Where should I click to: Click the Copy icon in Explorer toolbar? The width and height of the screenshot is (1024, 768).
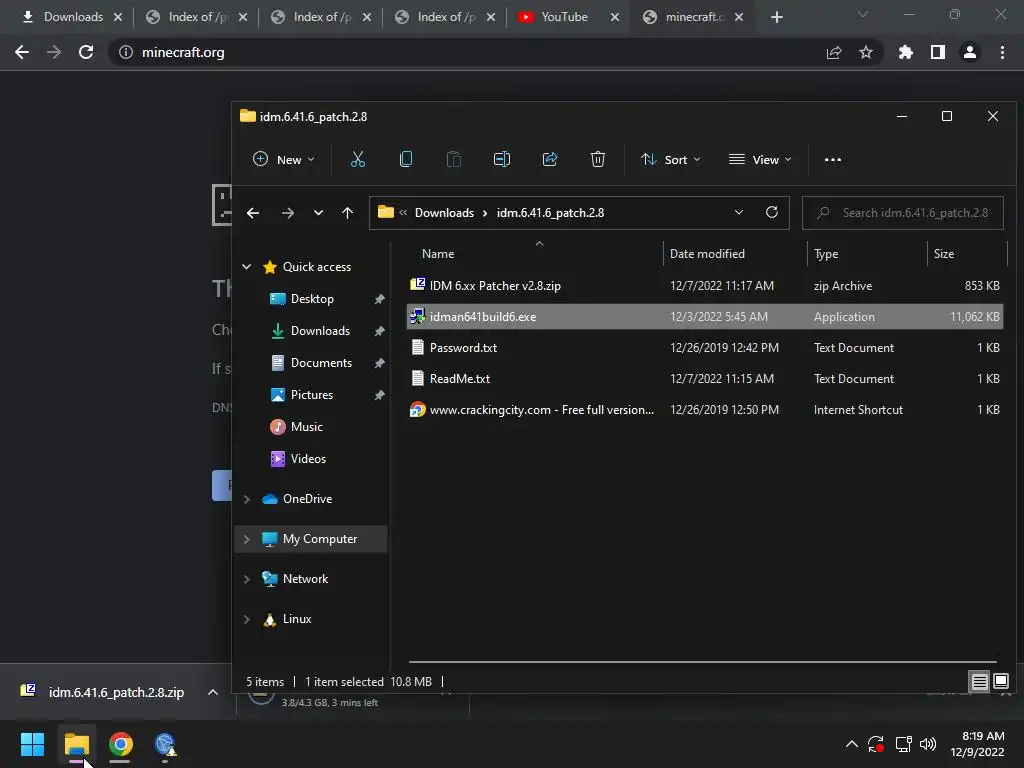pos(406,159)
